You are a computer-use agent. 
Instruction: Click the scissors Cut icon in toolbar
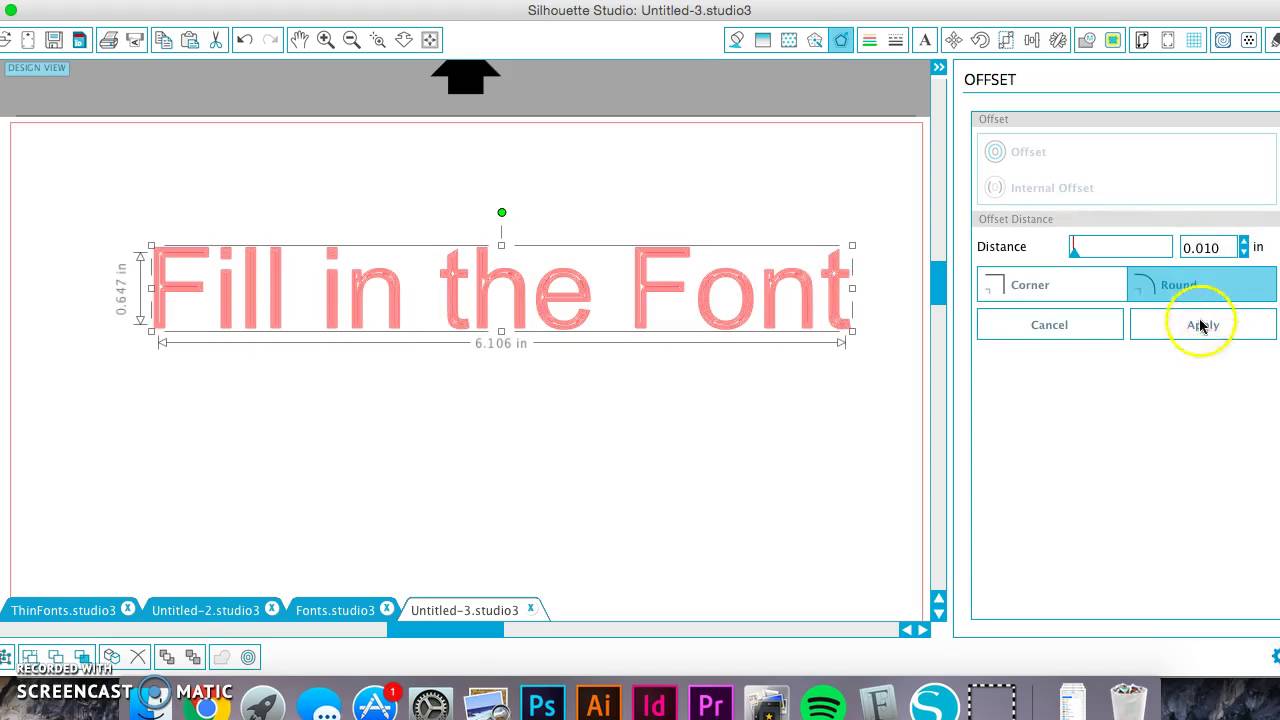point(215,40)
